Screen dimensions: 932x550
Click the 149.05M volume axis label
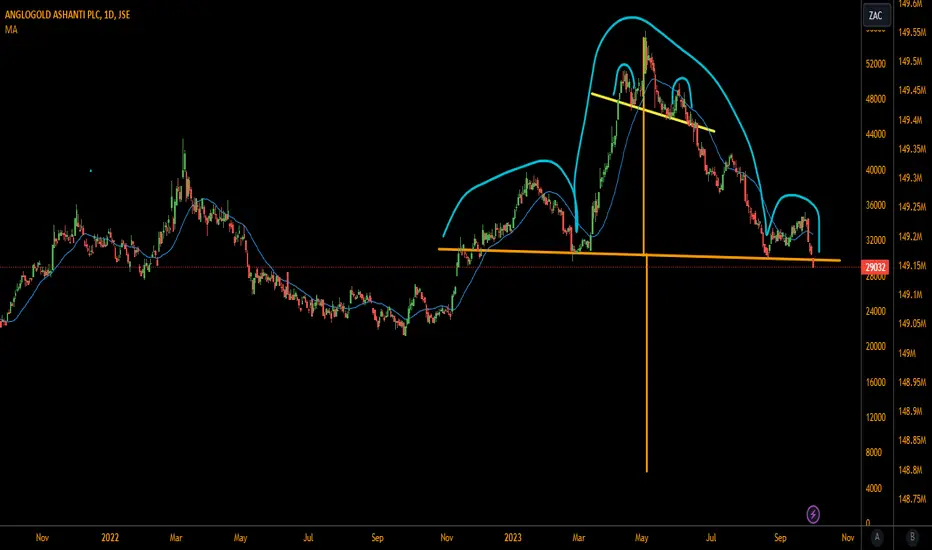[912, 323]
